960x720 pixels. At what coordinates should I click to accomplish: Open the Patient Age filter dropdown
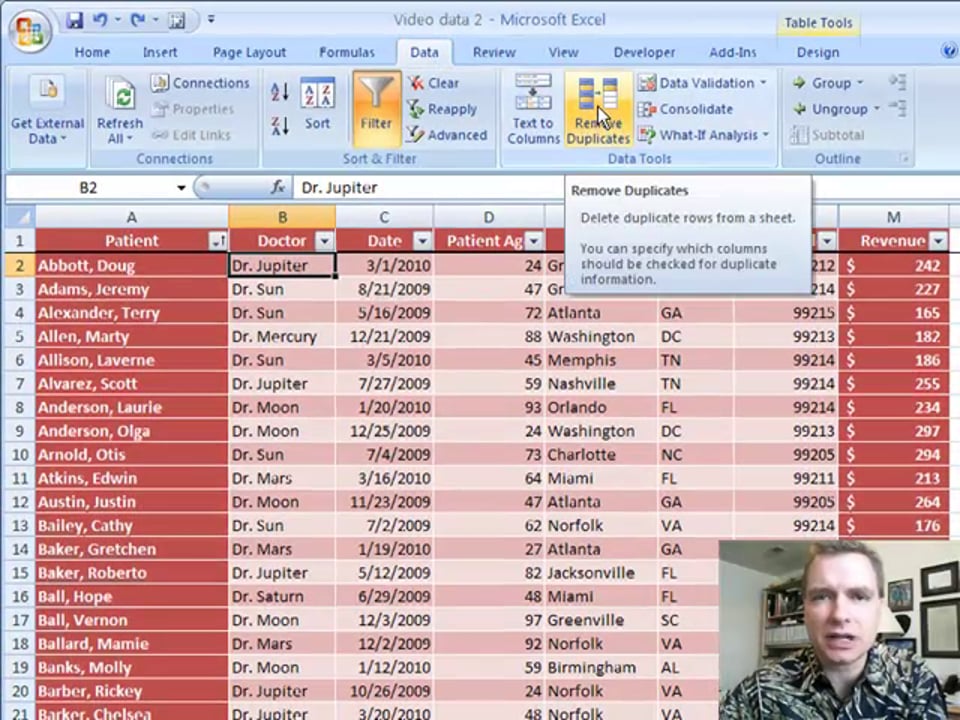point(534,241)
